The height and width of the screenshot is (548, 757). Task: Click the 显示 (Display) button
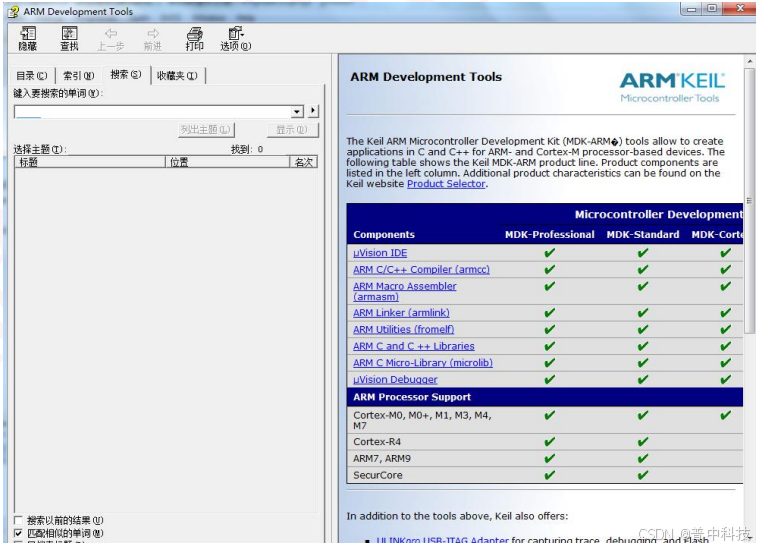click(293, 129)
